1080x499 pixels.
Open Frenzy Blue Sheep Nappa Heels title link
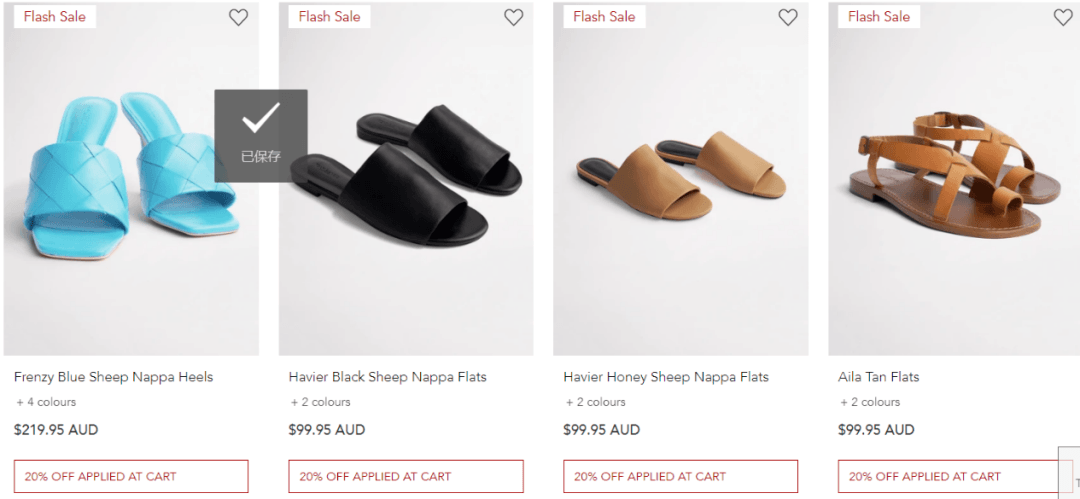(114, 377)
